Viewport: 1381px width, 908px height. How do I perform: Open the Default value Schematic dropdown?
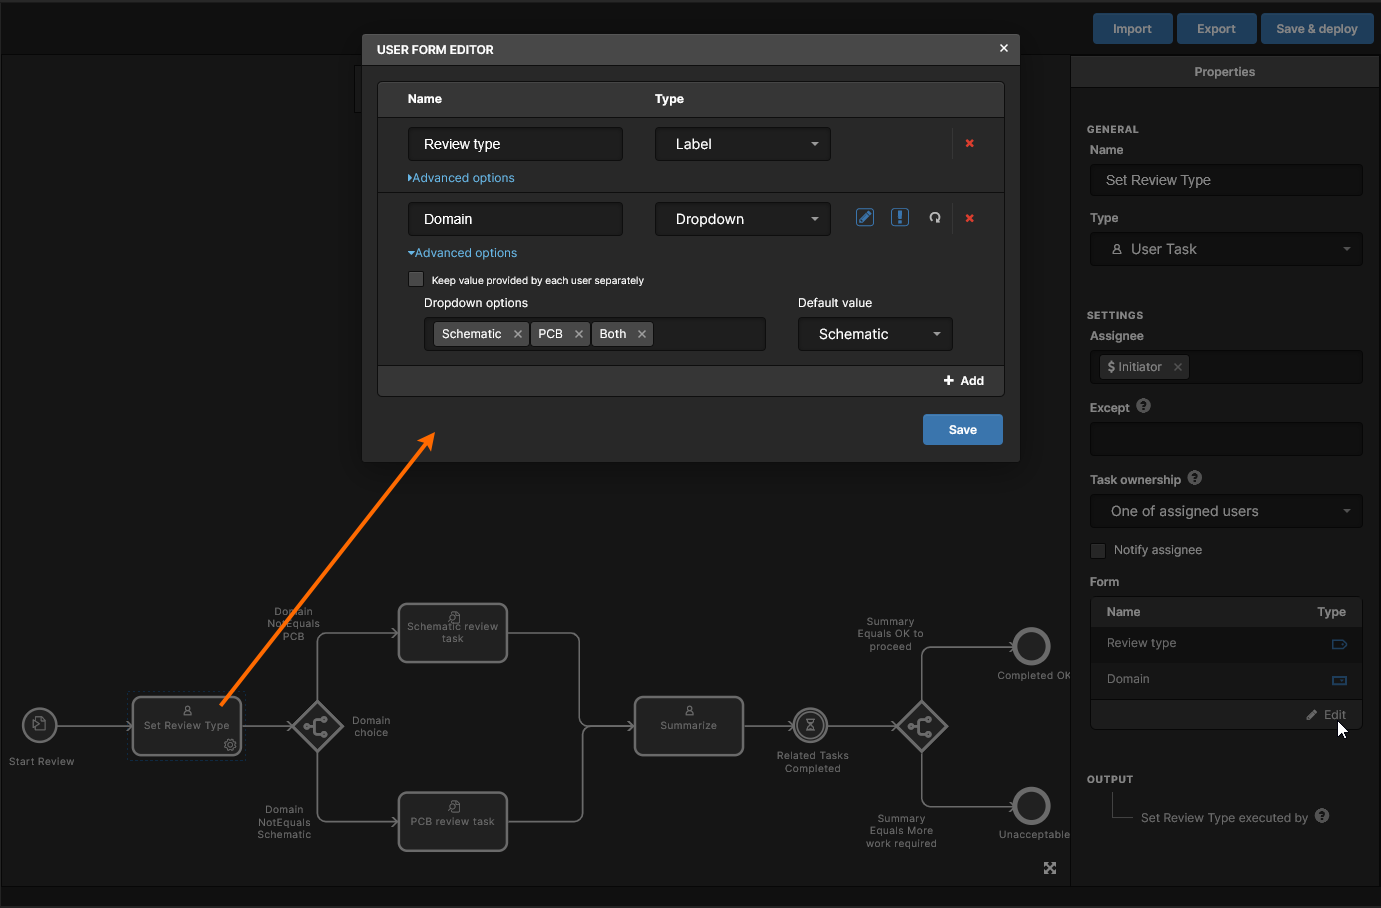click(x=875, y=334)
